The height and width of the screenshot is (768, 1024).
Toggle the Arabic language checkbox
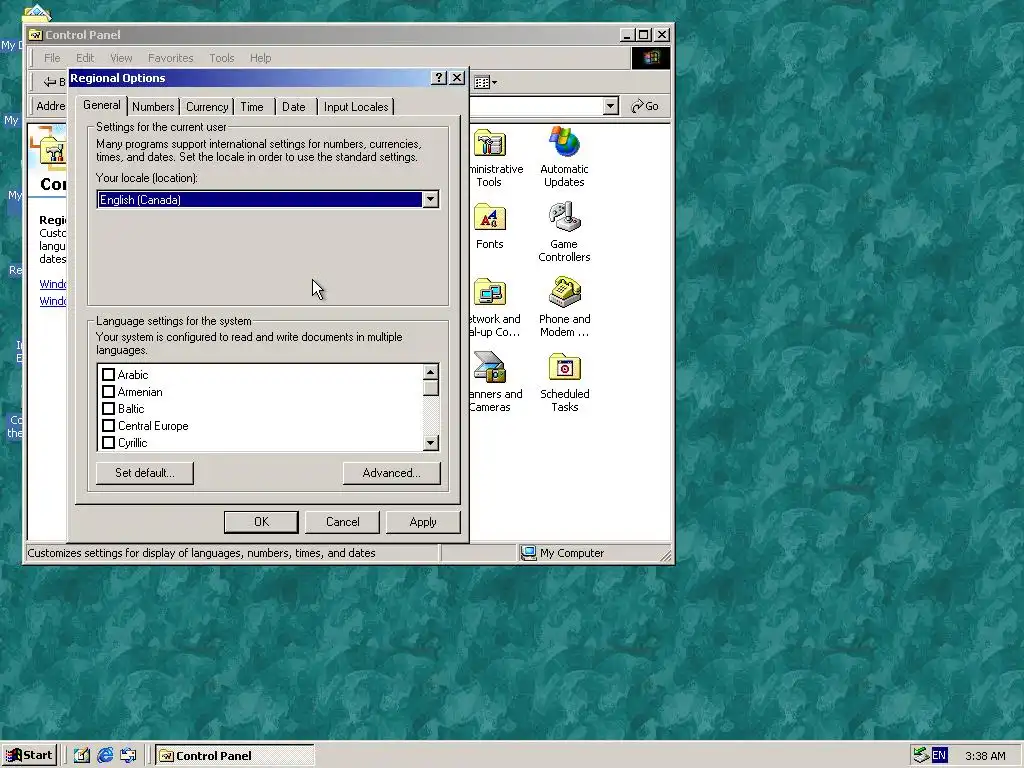(108, 375)
